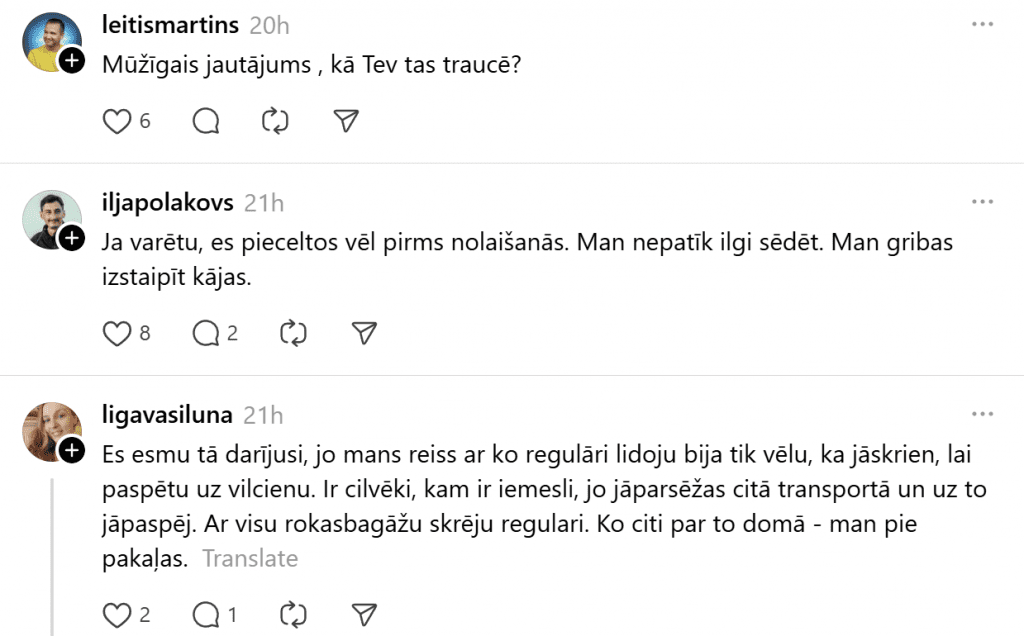
Task: Open replies on the ligavasiluna post
Action: tap(206, 613)
